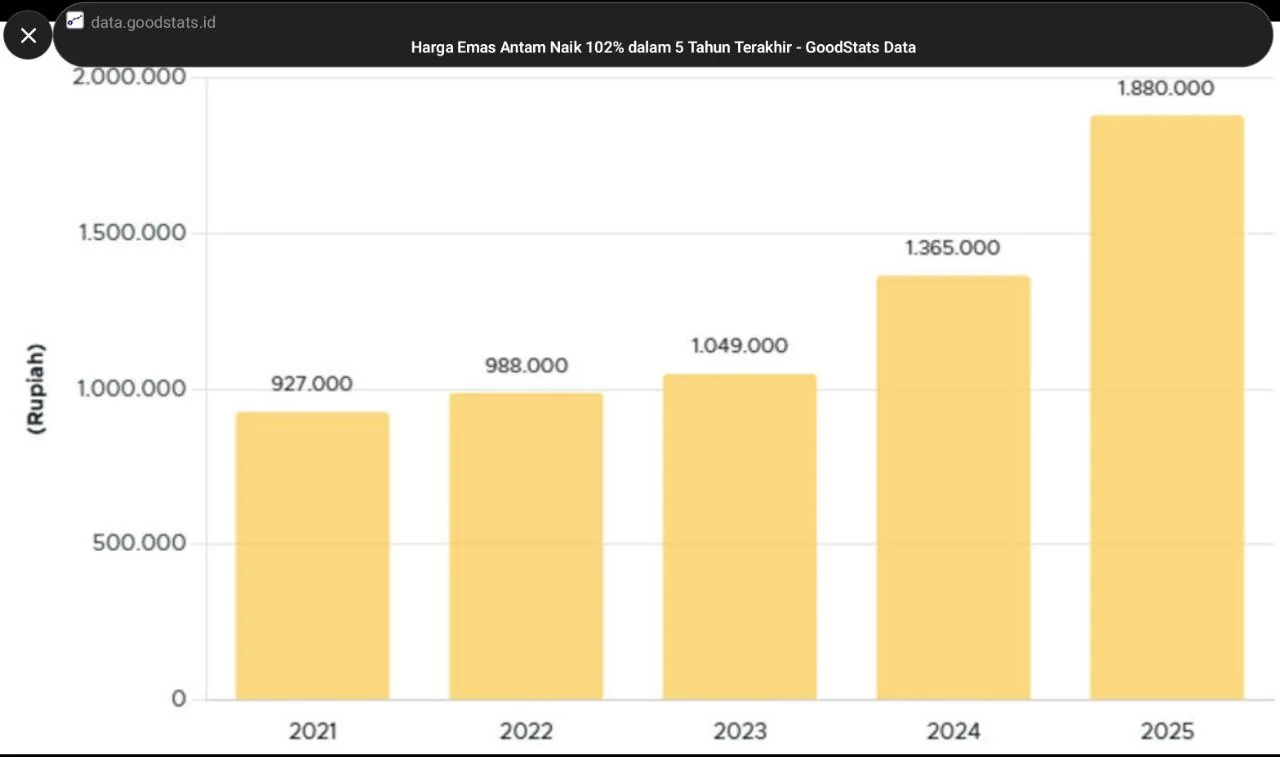Click the 2024 gold price bar
Screen dimensions: 1280x757
[953, 487]
